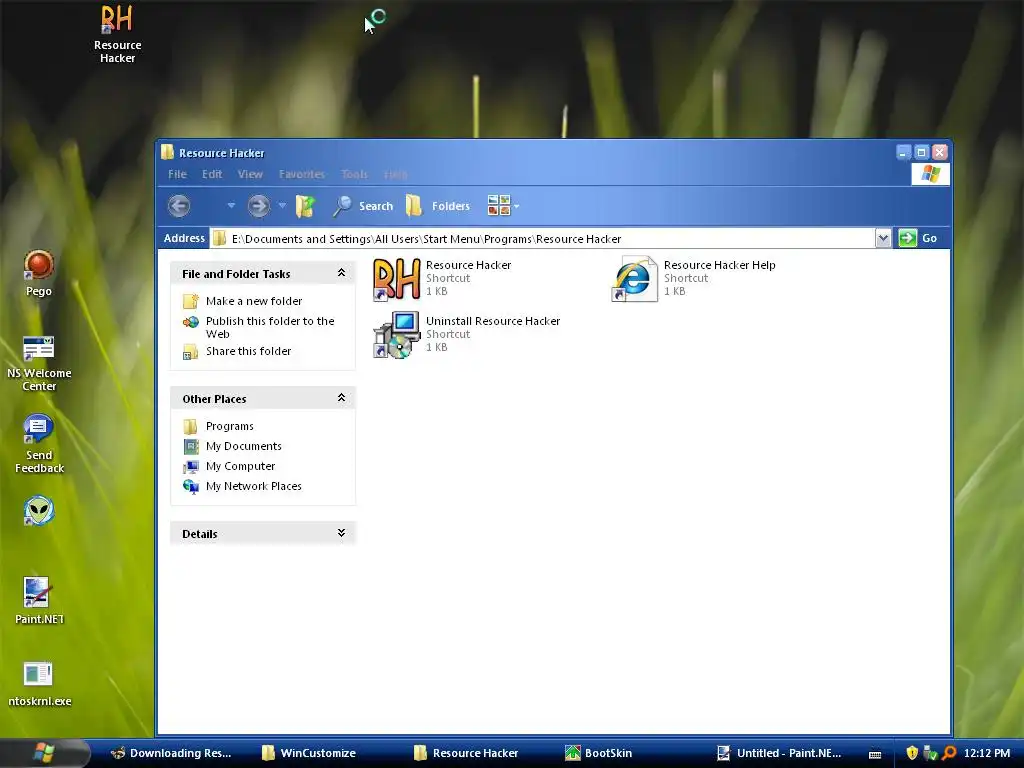Go to Programs in Other Places
Viewport: 1024px width, 768px height.
point(229,426)
